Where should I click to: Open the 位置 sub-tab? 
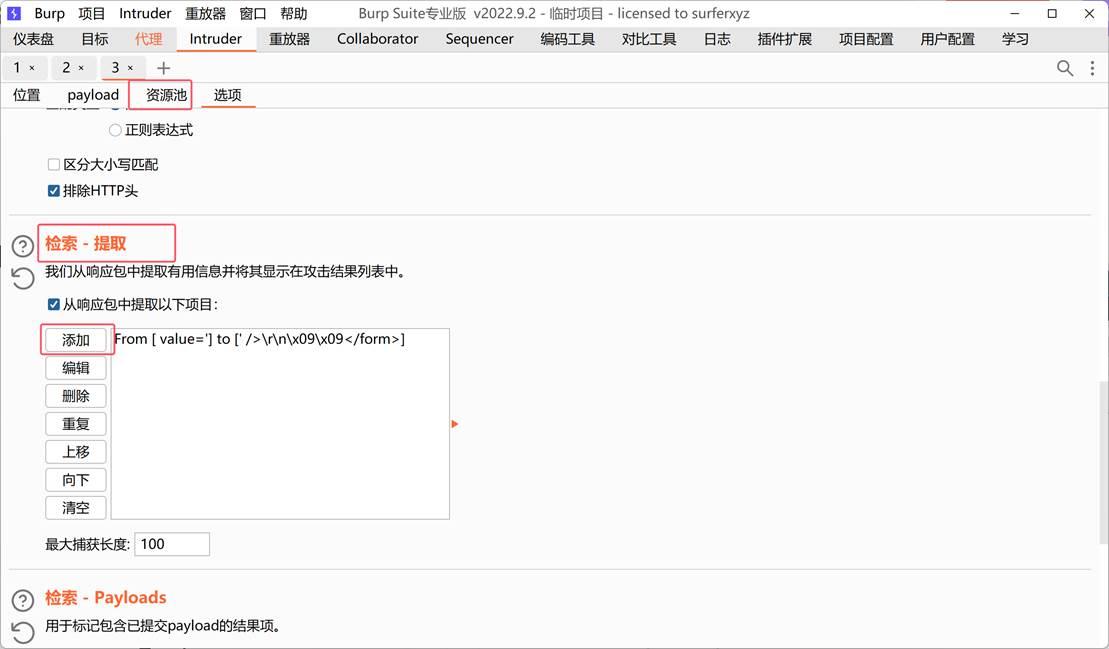pyautogui.click(x=27, y=95)
